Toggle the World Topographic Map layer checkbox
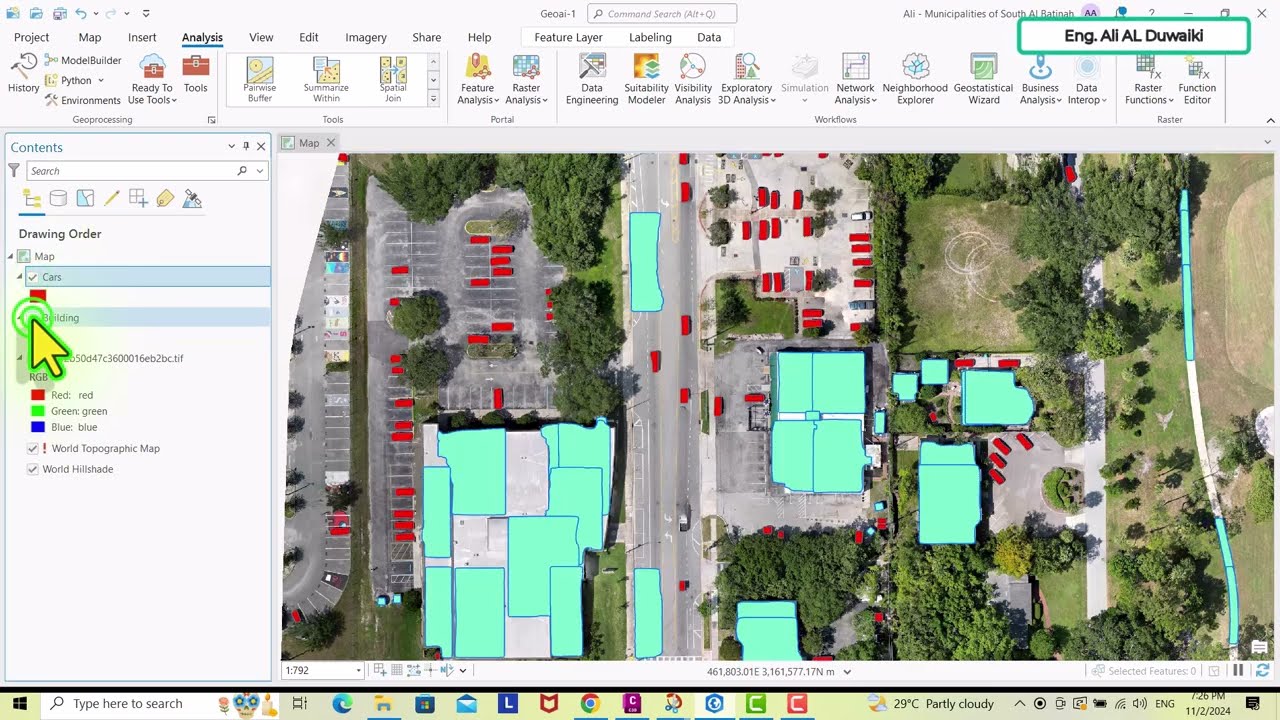 33,449
